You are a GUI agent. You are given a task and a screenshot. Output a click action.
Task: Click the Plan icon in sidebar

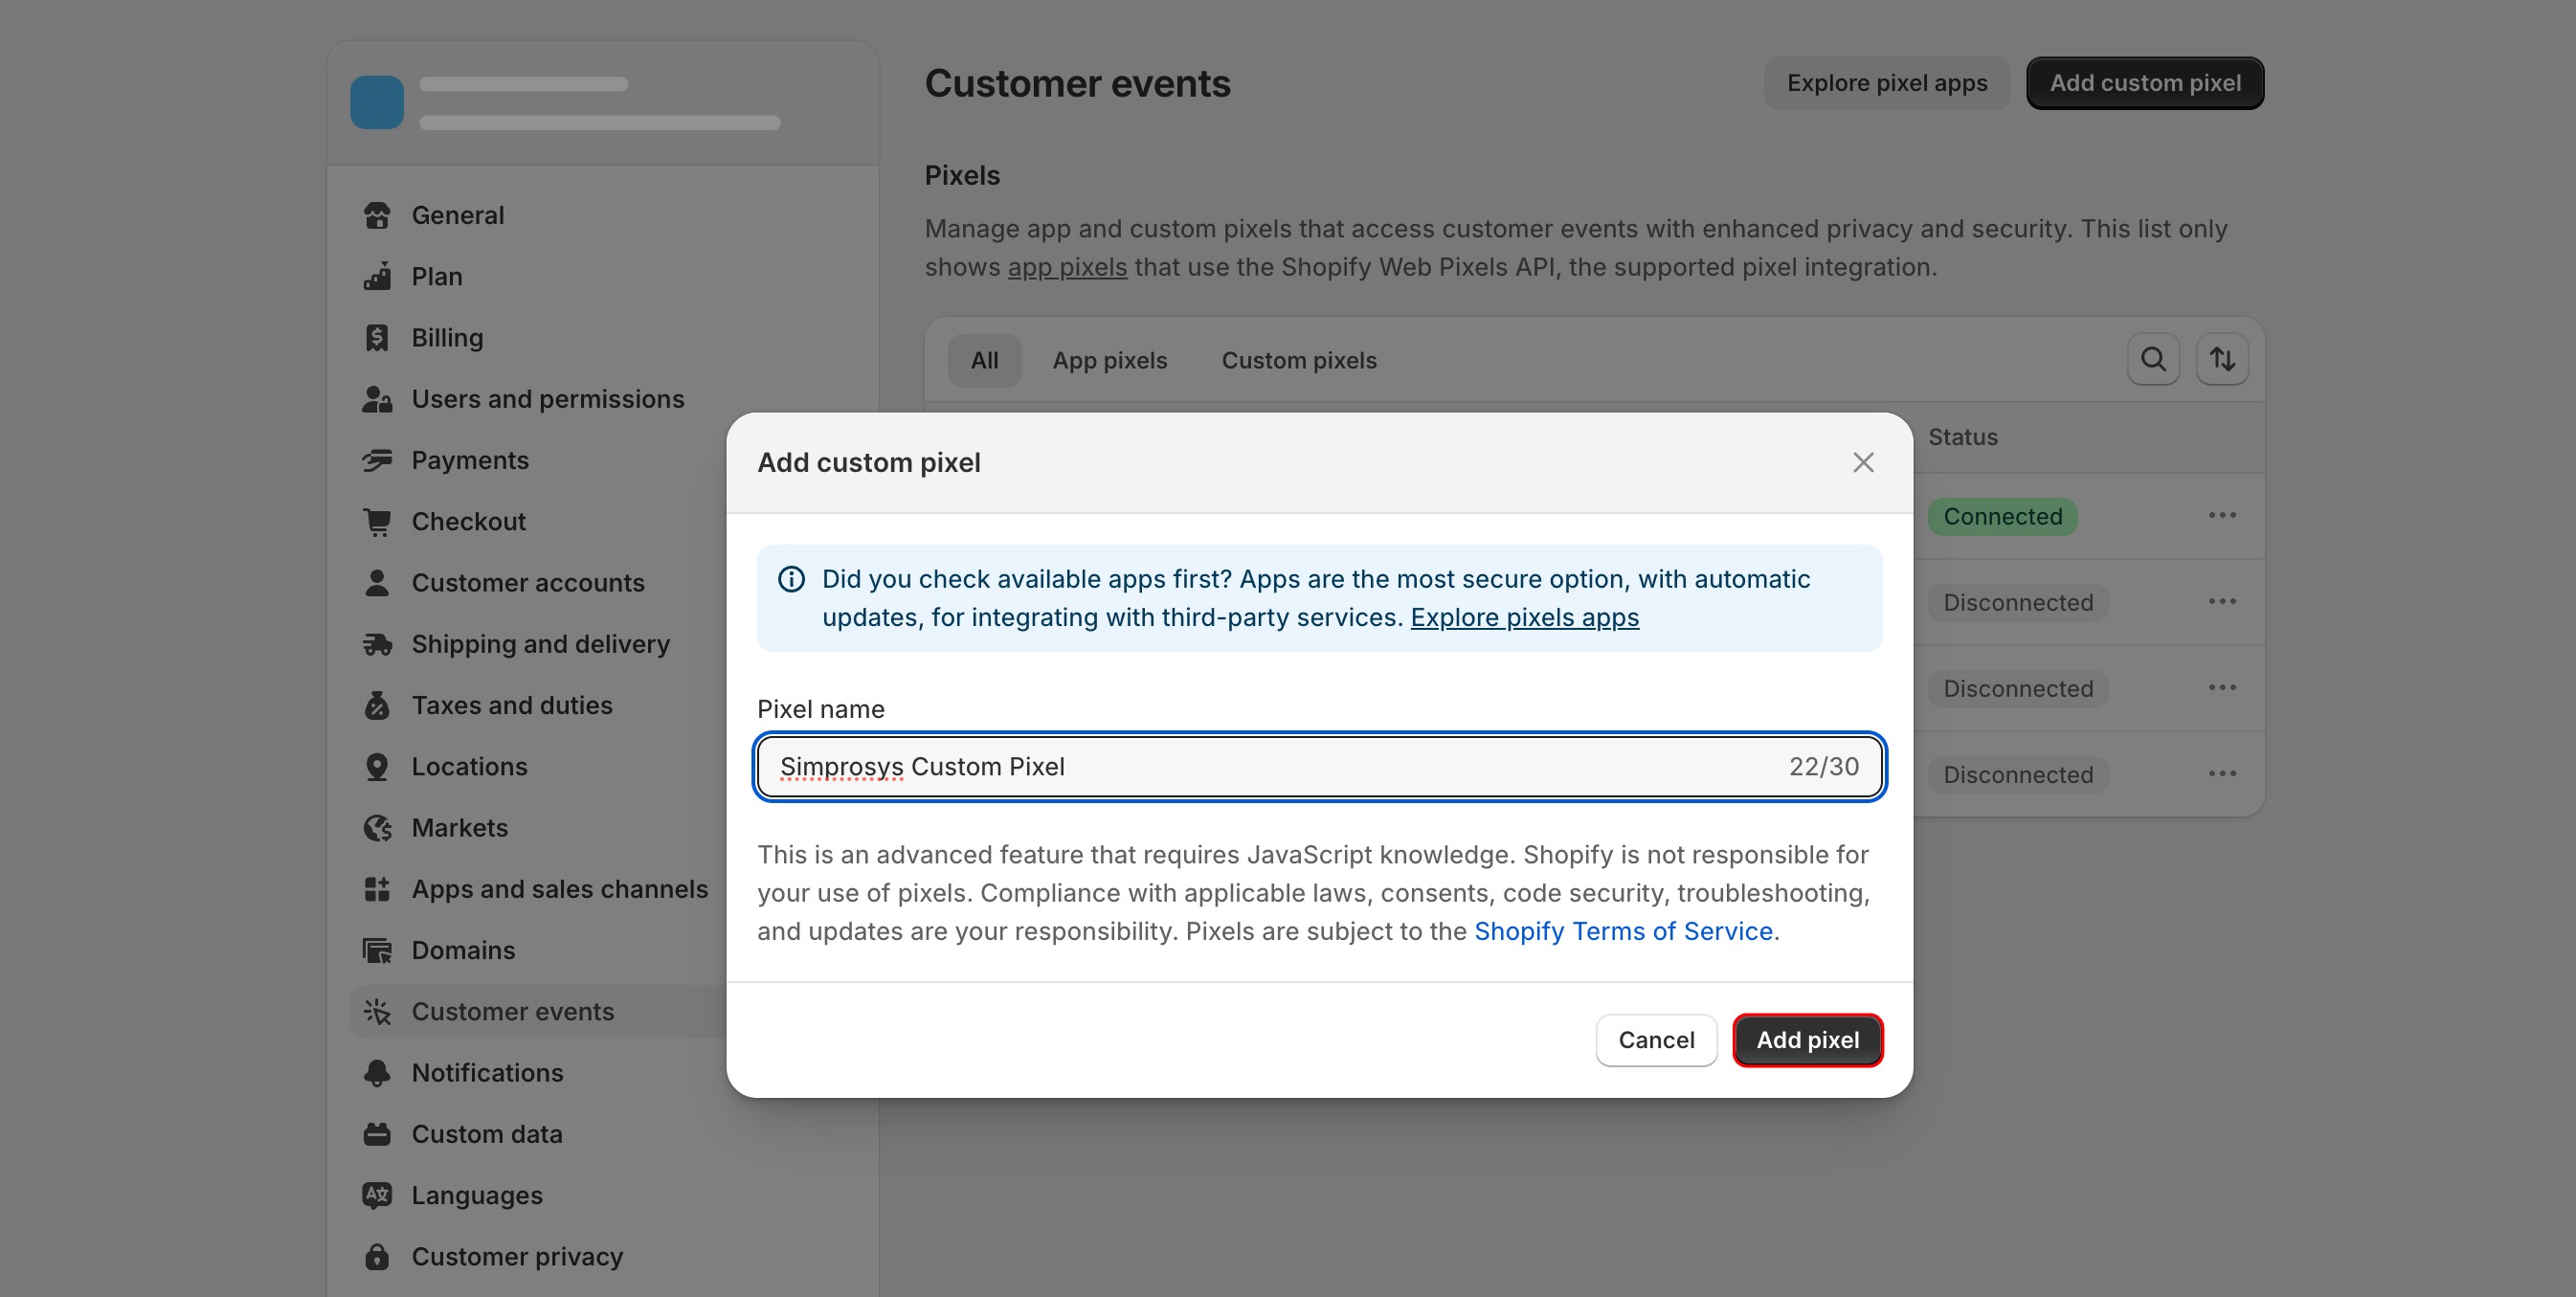[377, 276]
